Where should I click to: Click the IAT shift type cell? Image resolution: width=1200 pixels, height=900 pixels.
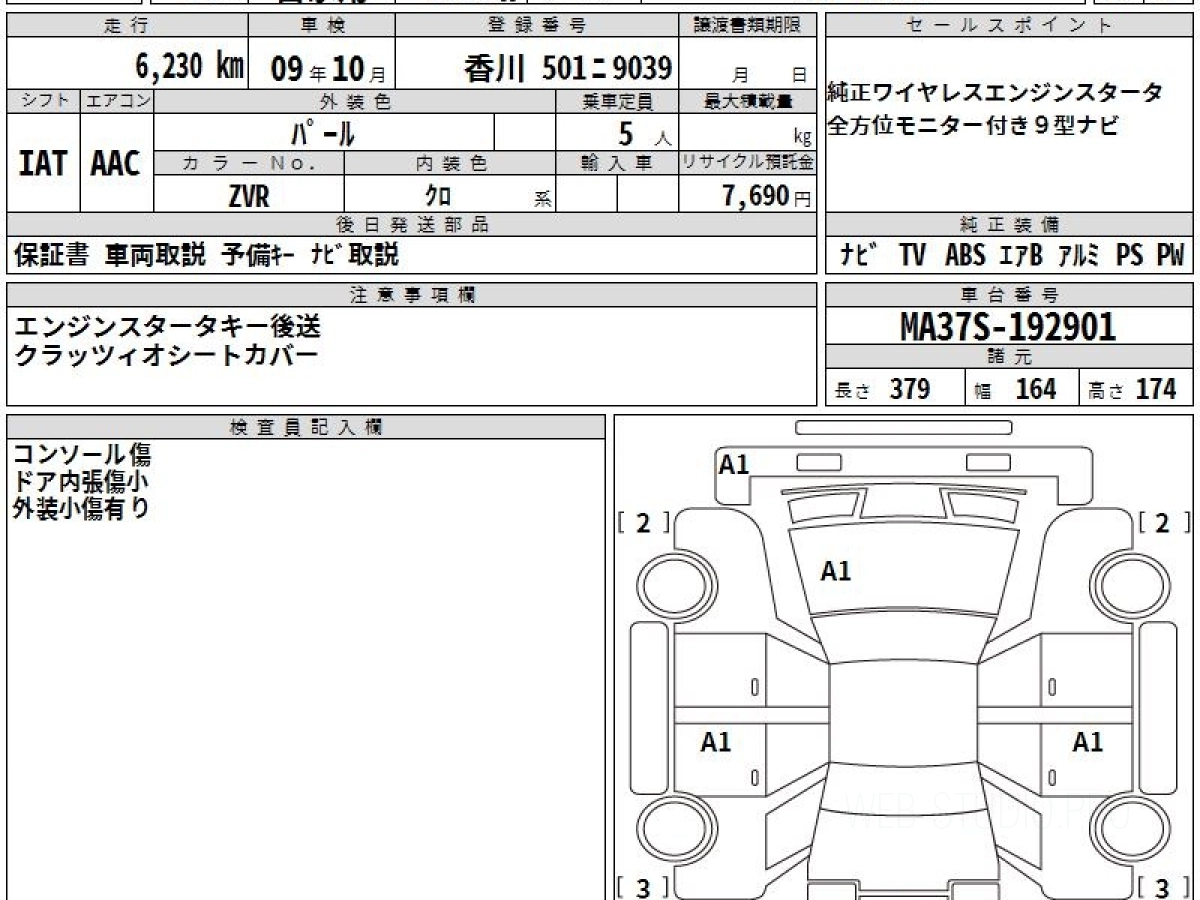point(43,163)
